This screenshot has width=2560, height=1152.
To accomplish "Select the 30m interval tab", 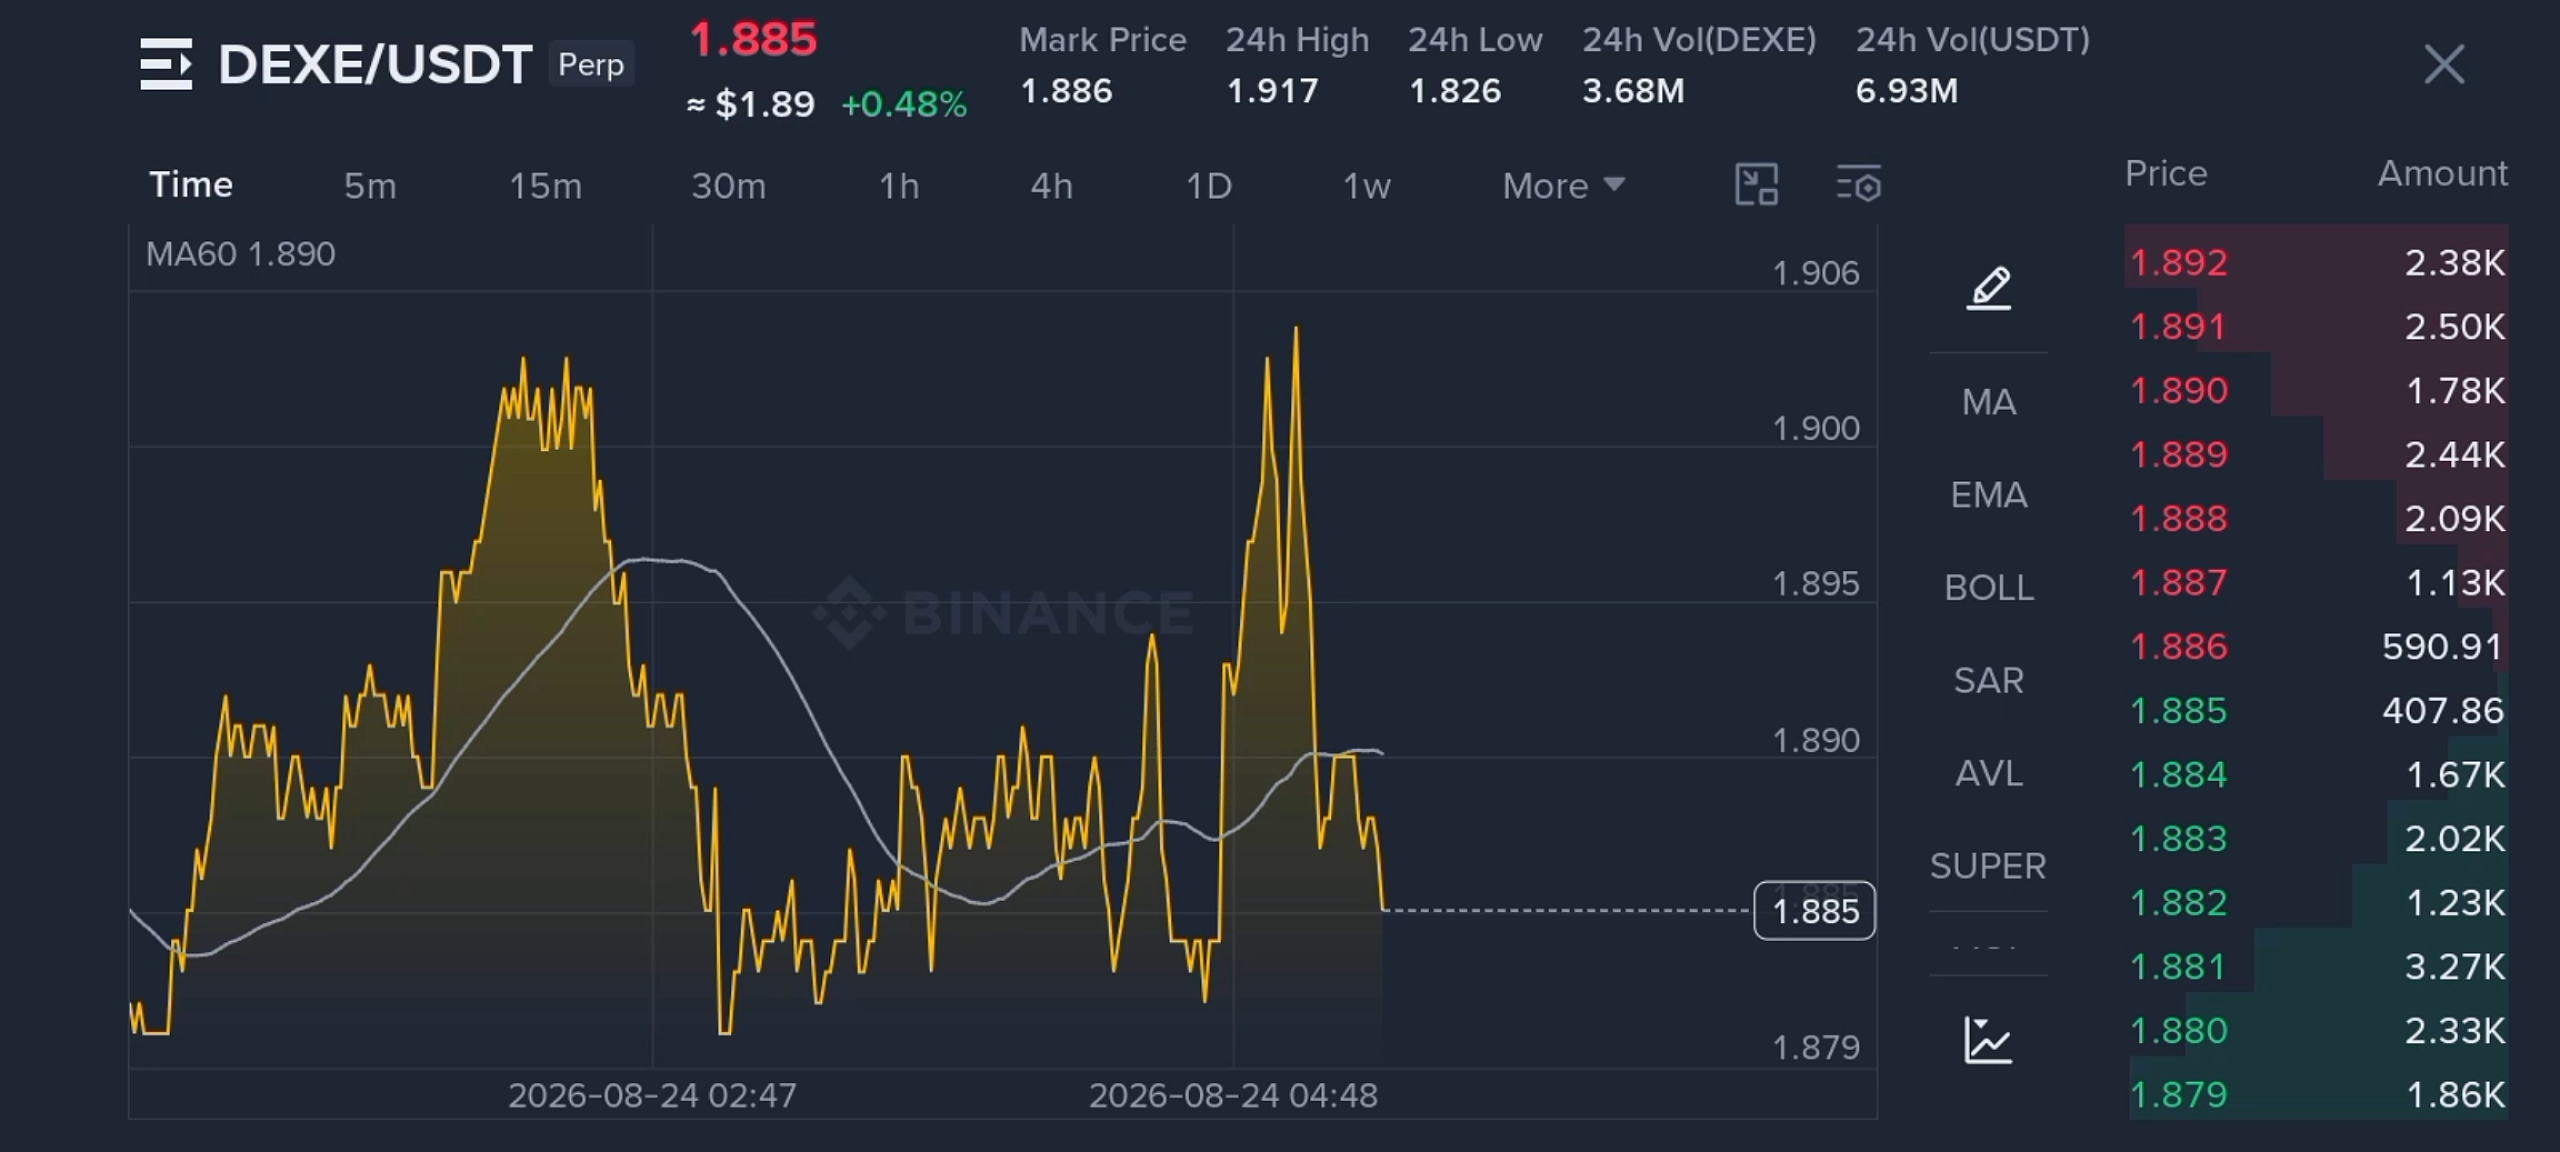I will (728, 186).
